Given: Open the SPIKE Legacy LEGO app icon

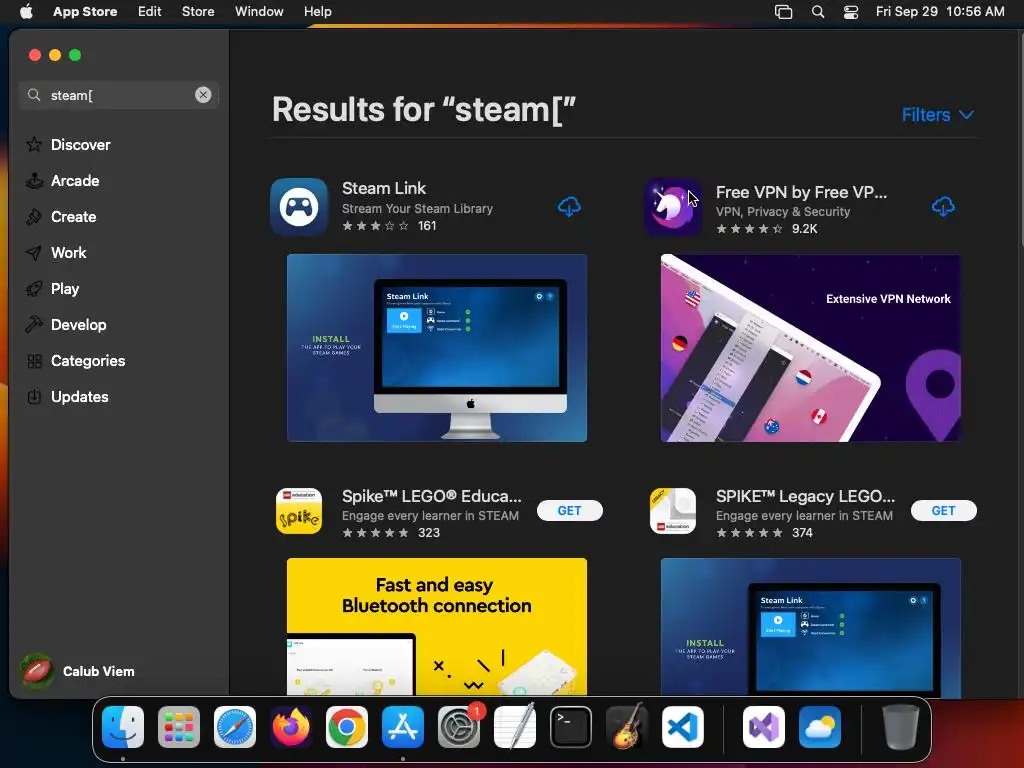Looking at the screenshot, I should tap(673, 511).
